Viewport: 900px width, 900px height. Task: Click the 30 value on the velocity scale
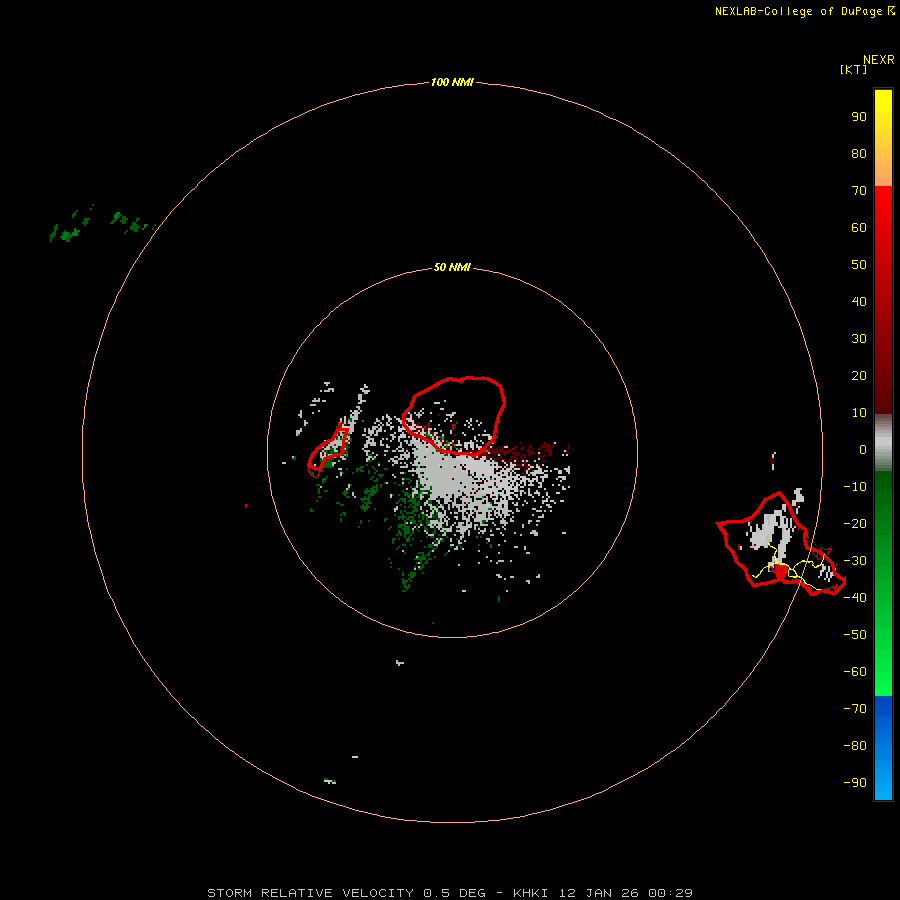point(859,339)
